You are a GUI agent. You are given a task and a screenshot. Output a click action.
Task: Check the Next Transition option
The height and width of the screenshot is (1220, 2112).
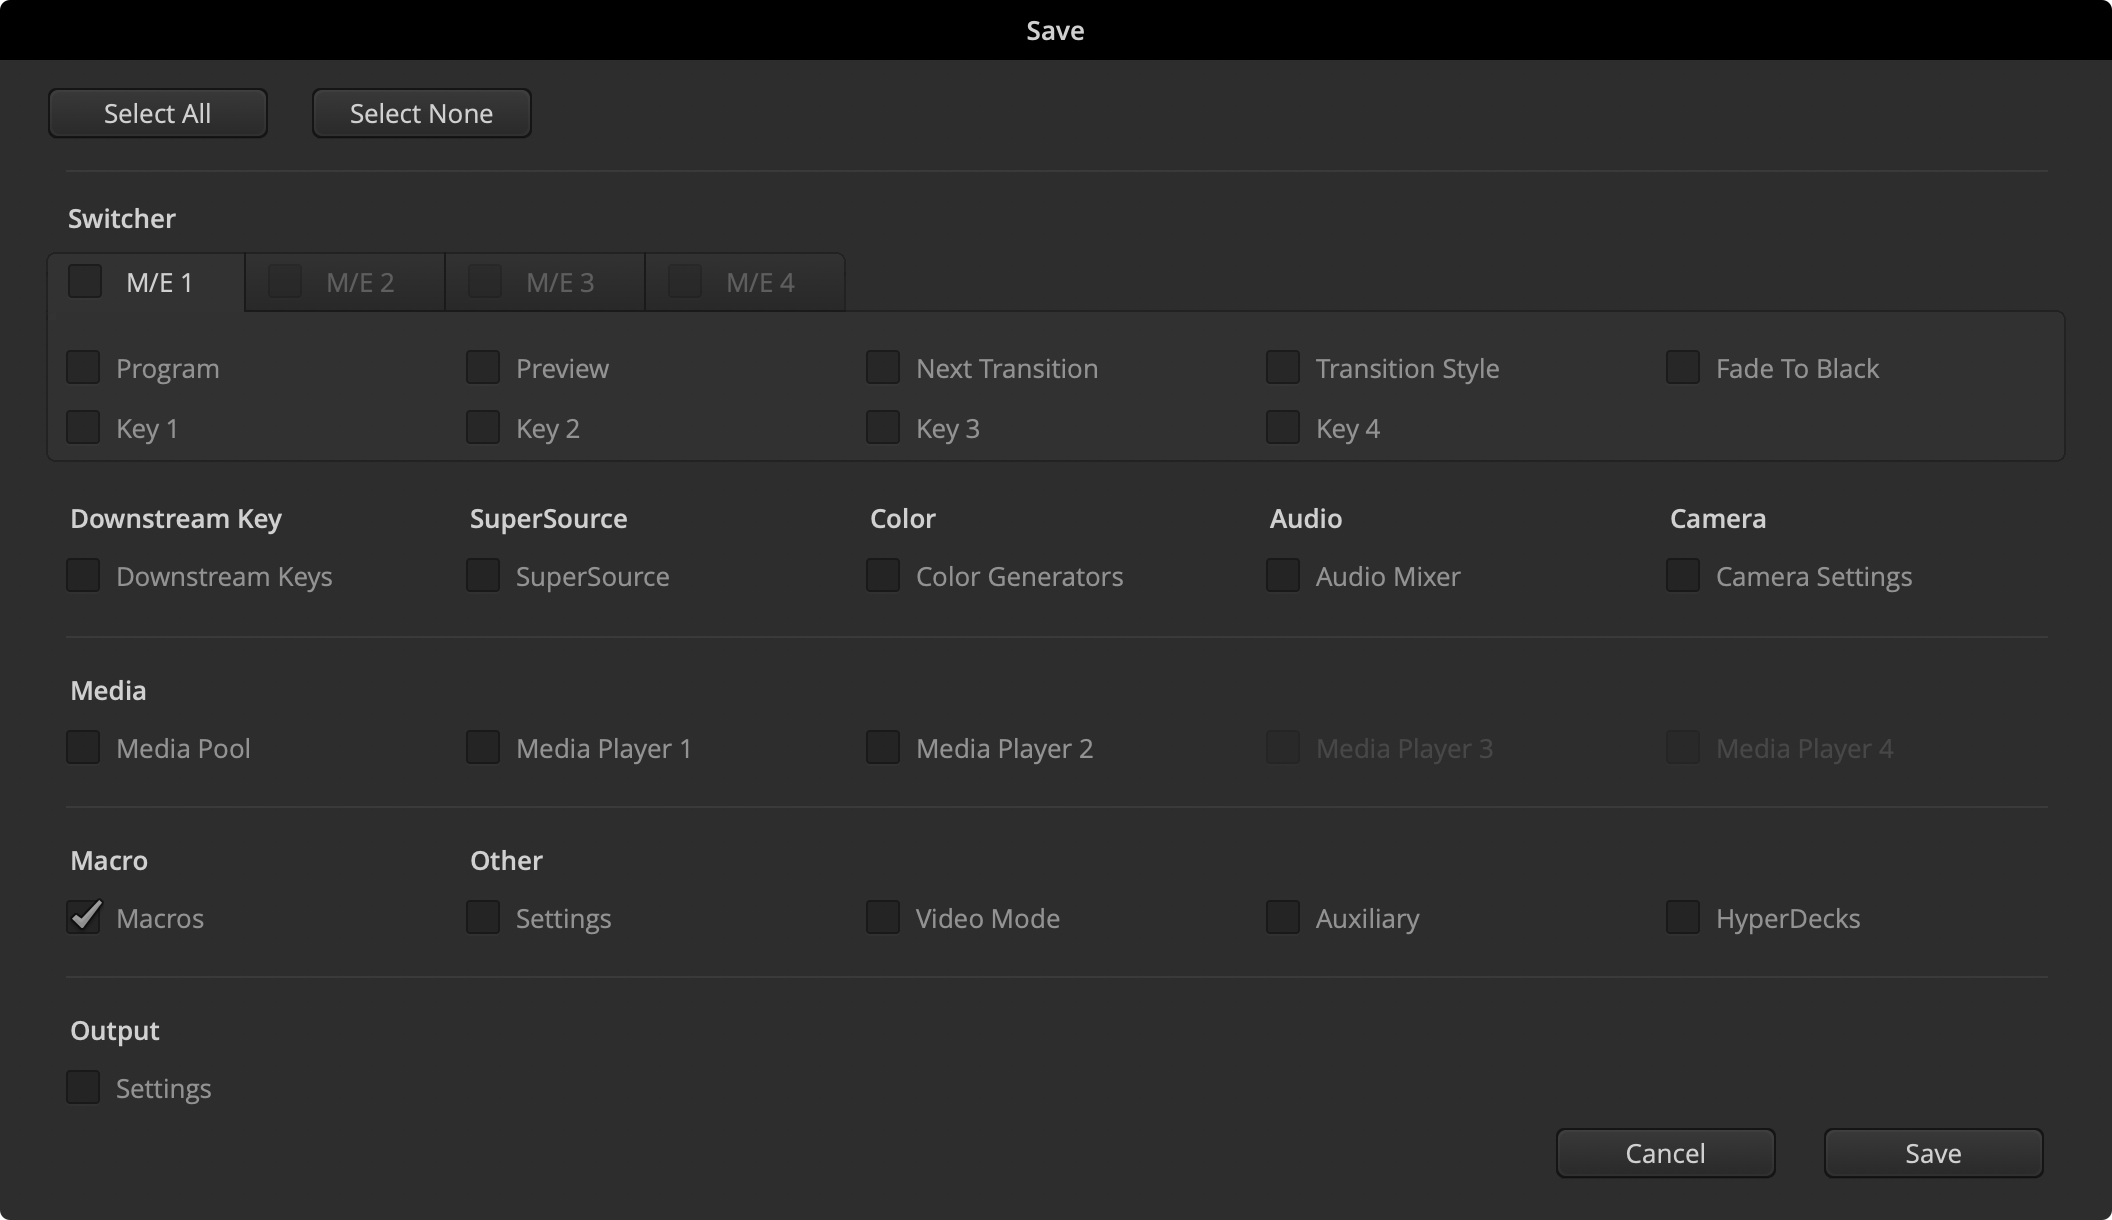[x=884, y=368]
